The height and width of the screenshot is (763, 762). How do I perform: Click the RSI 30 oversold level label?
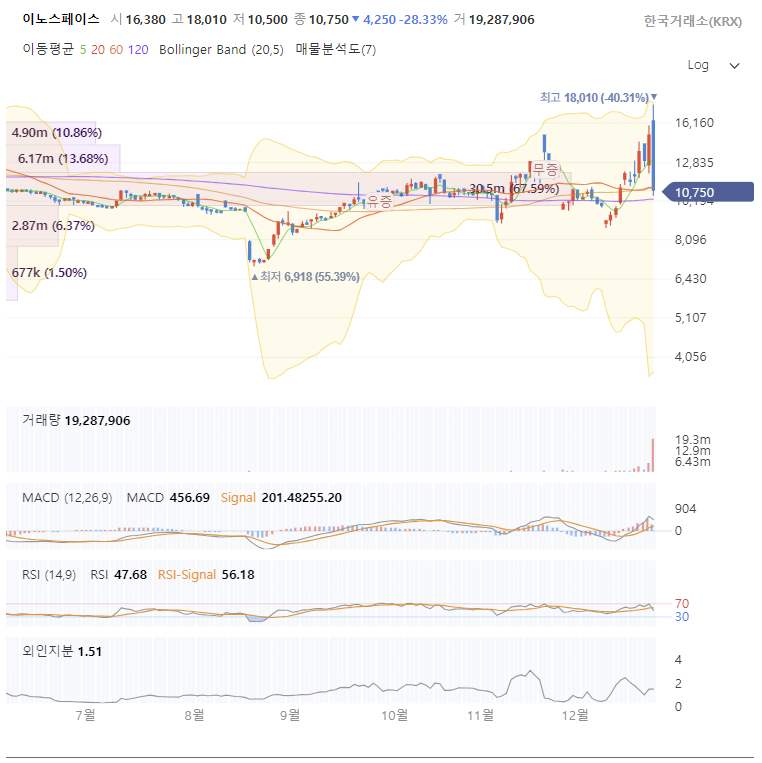click(x=682, y=617)
